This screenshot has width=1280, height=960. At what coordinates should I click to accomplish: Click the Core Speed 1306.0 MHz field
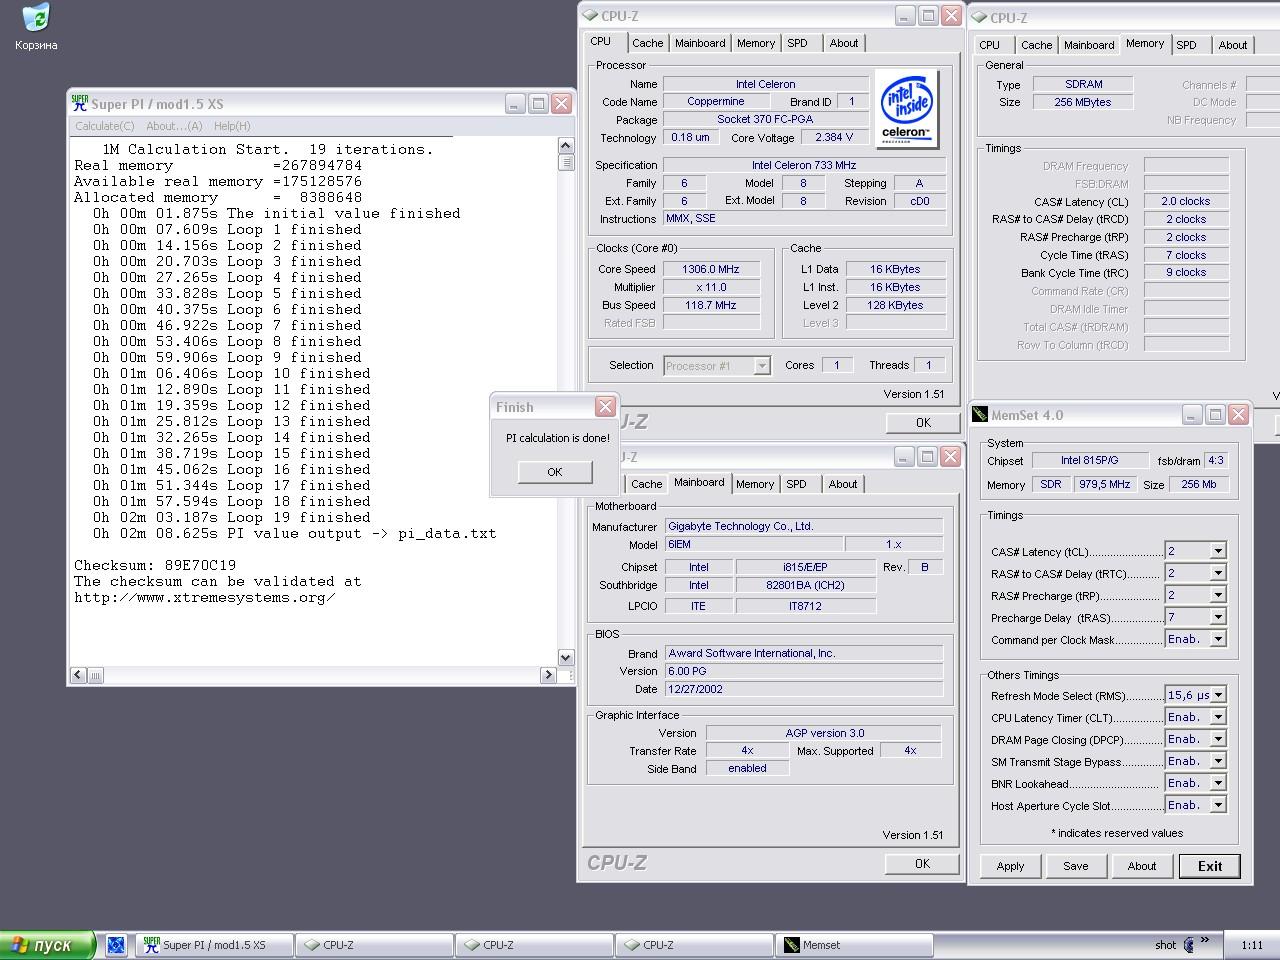click(711, 269)
